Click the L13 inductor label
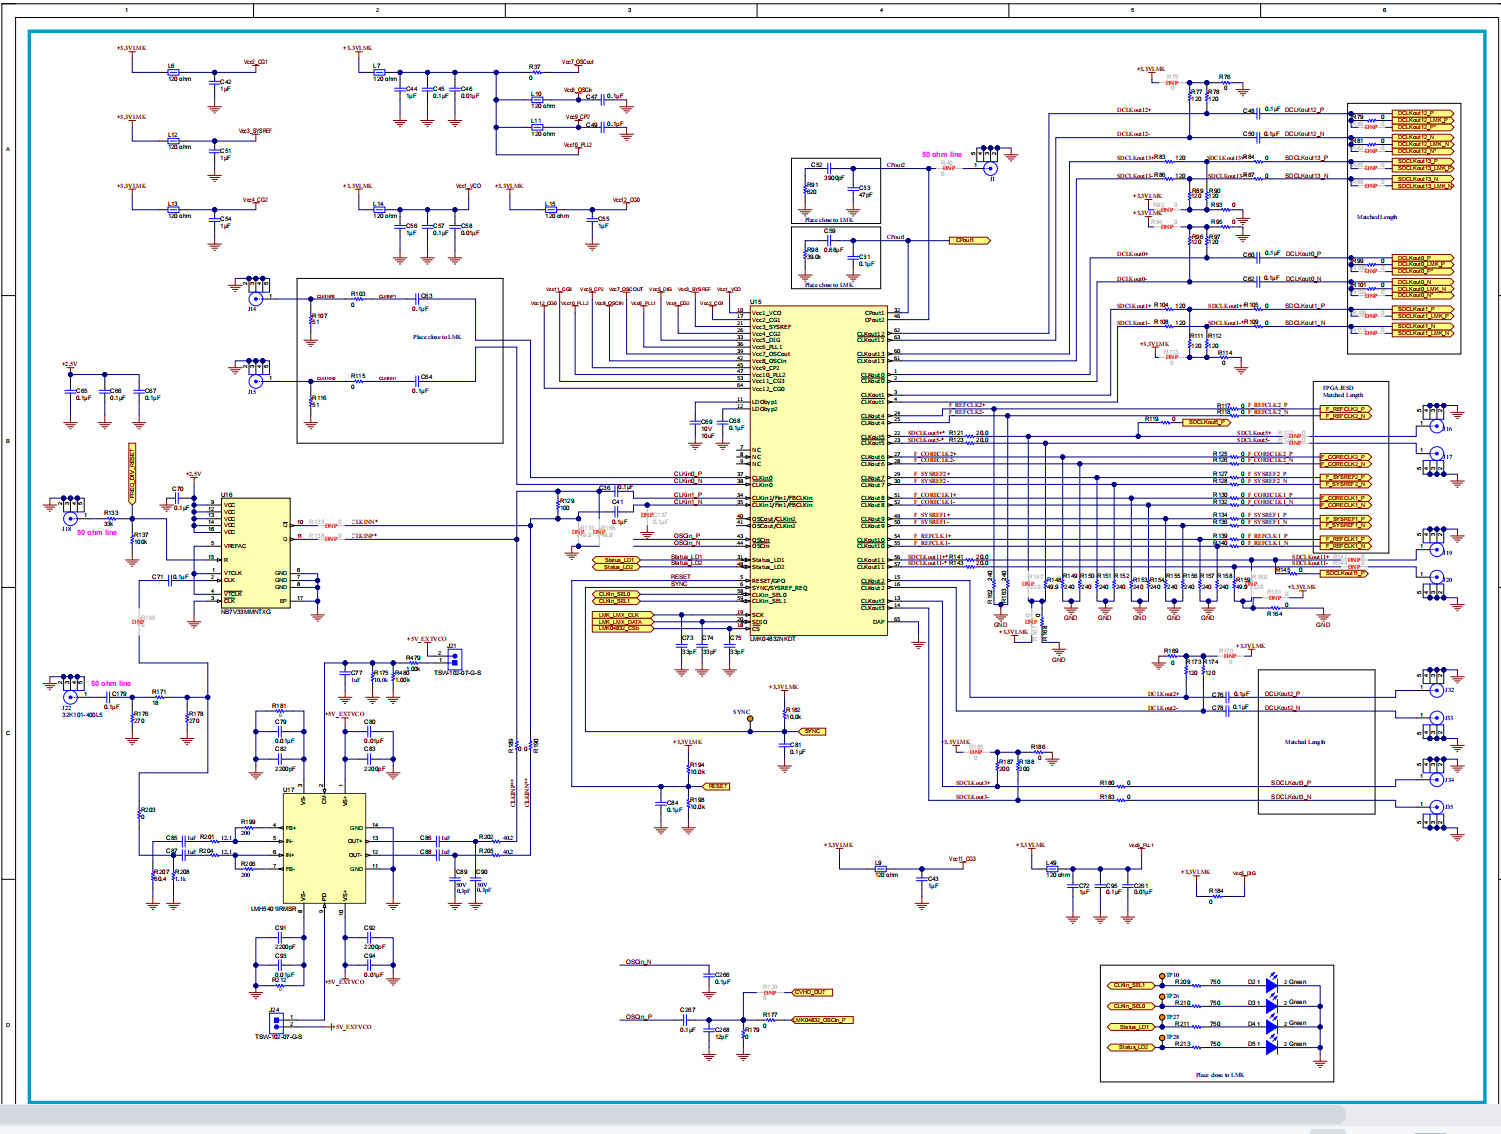1501x1134 pixels. [172, 204]
